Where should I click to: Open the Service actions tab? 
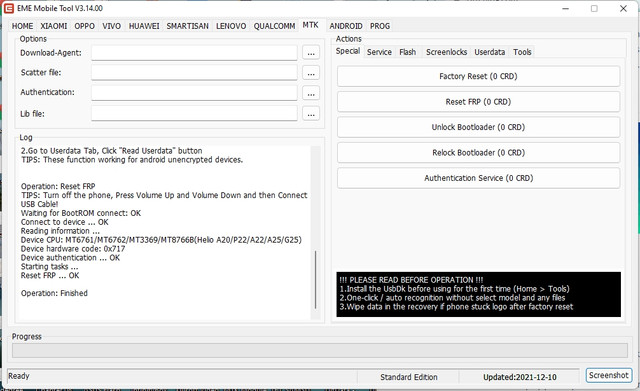coord(379,52)
